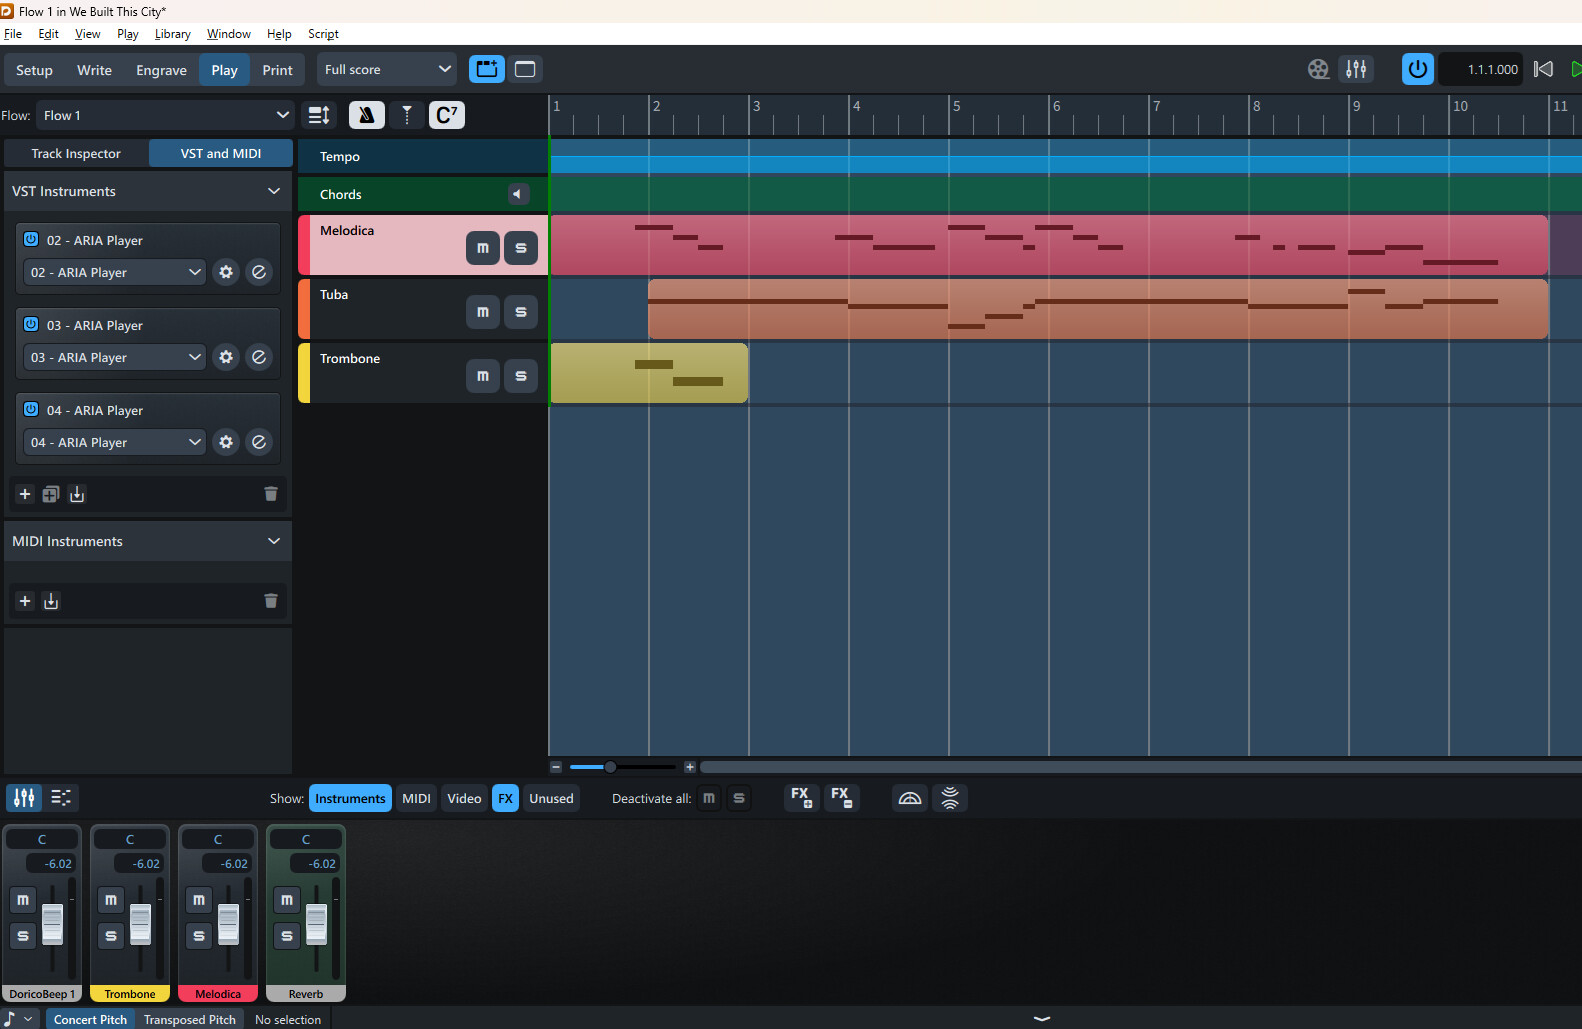Click the stereo panner dome icon
Viewport: 1582px width, 1029px height.
pos(910,798)
